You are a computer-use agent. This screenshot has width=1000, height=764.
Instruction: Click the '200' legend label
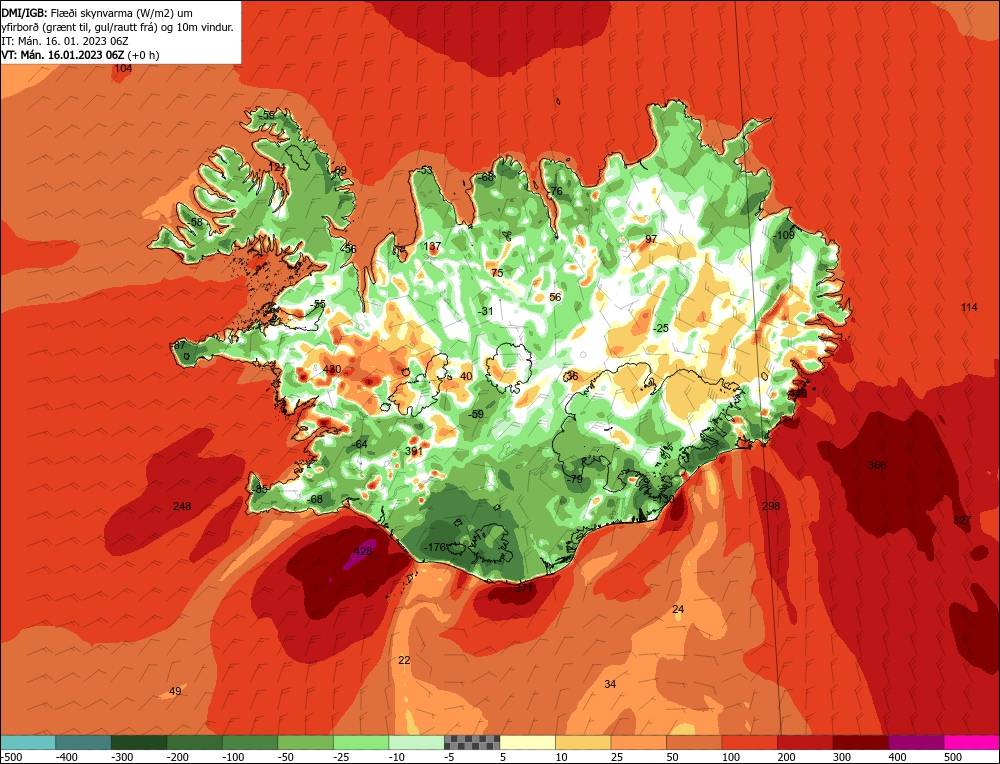[786, 758]
